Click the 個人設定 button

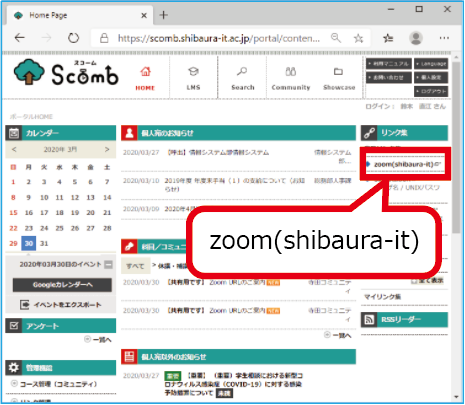point(431,78)
